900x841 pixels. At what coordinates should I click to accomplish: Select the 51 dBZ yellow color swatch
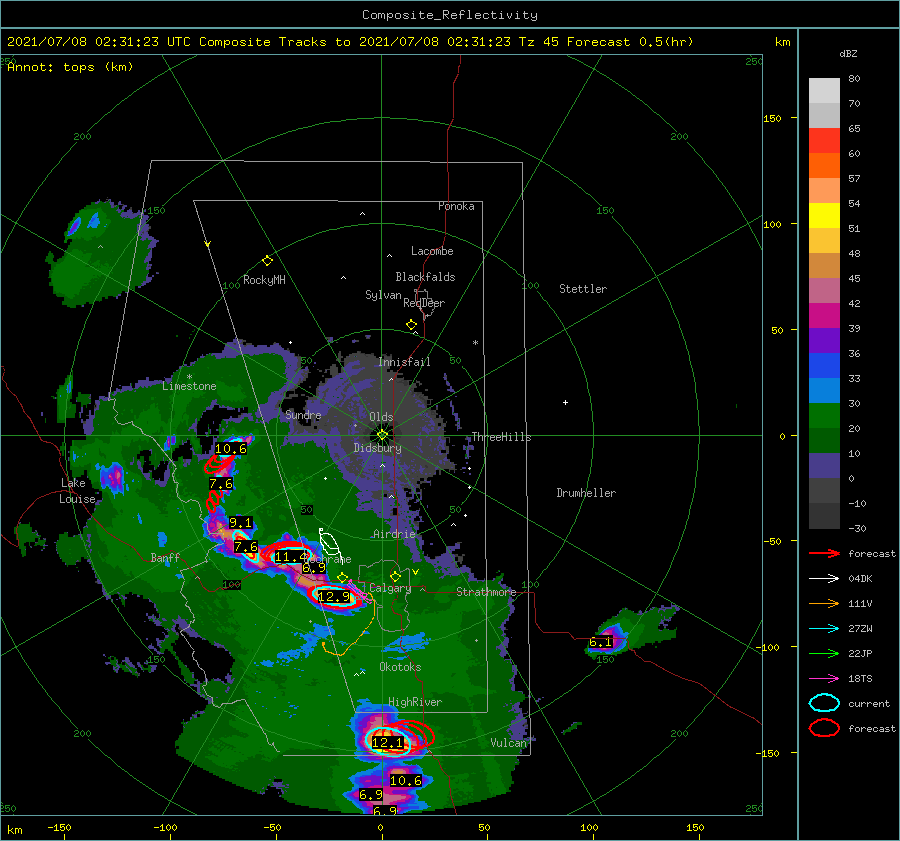[x=824, y=215]
